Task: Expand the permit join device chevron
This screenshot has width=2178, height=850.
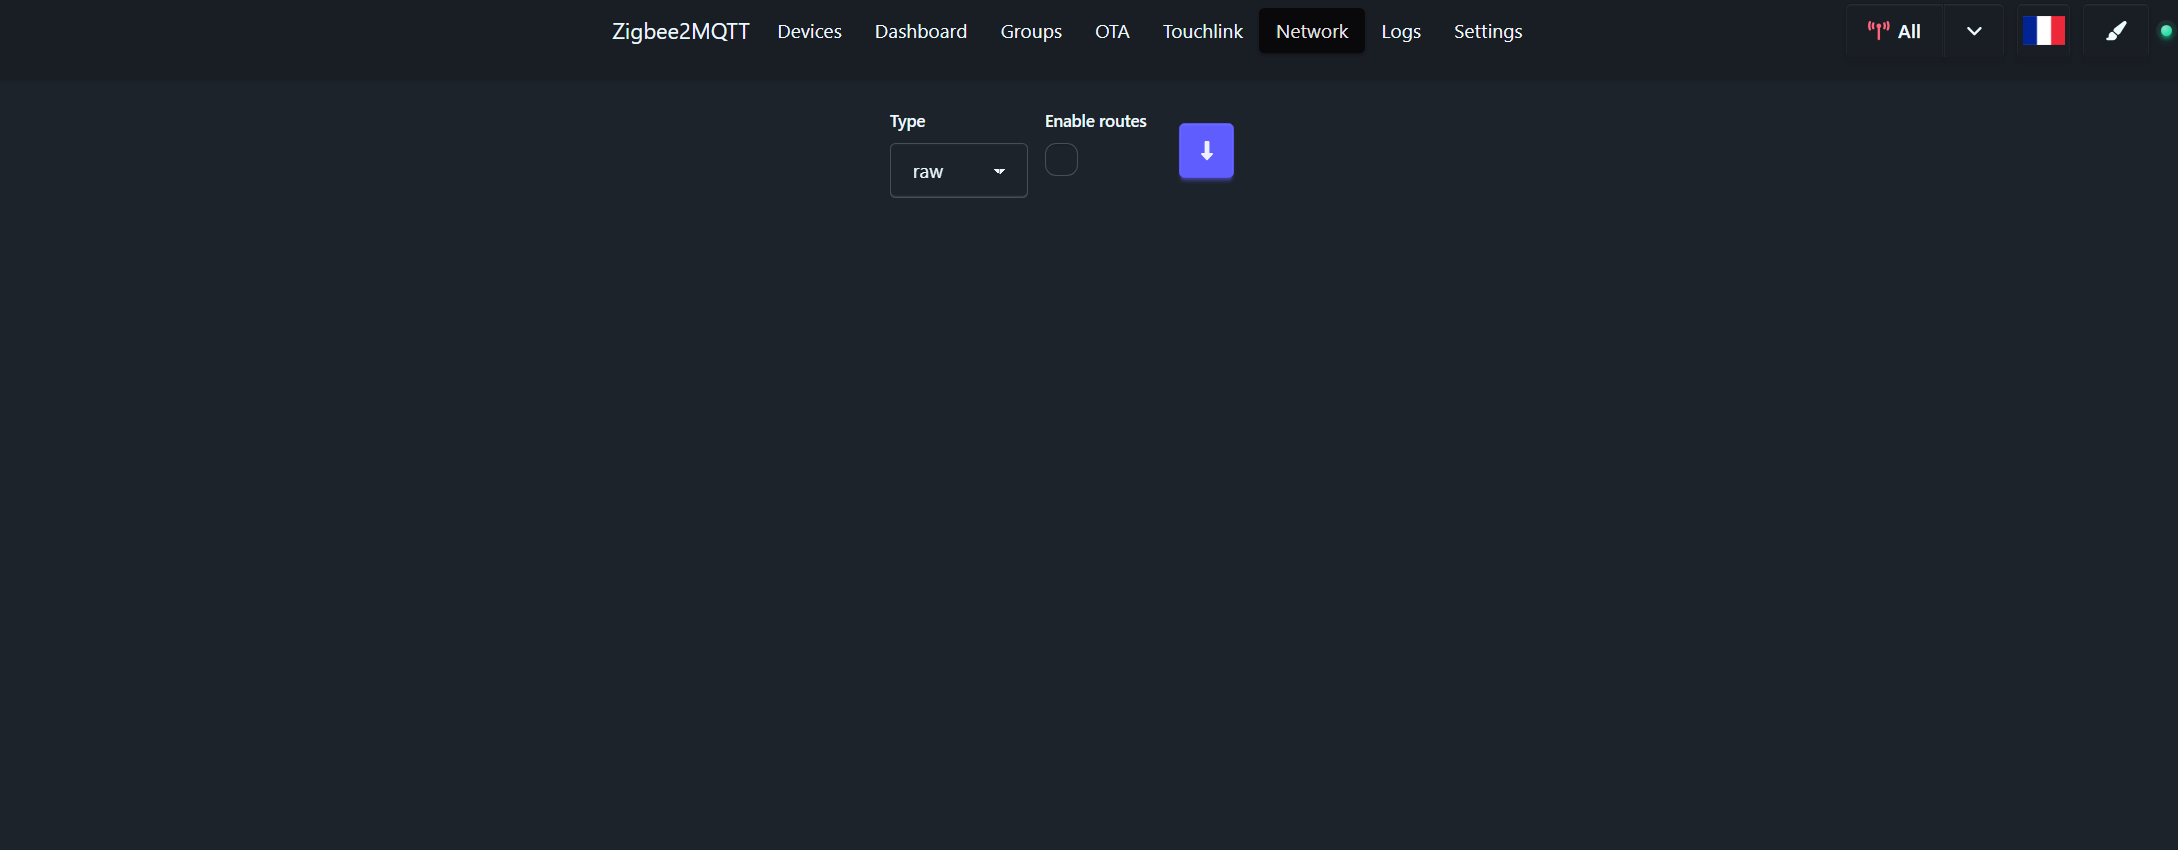Action: pyautogui.click(x=1974, y=31)
